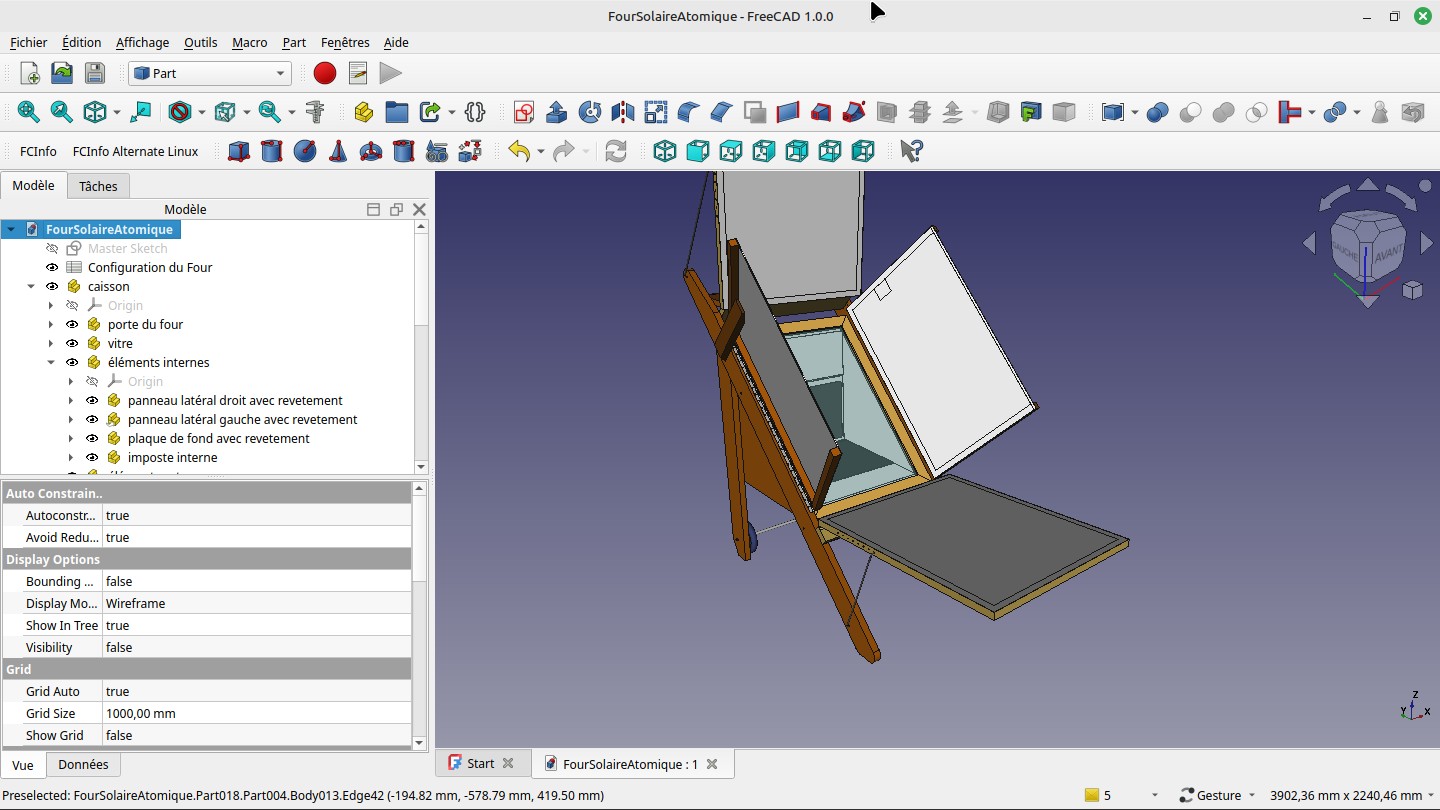Create a cube primitive
Image resolution: width=1440 pixels, height=810 pixels.
[x=239, y=151]
